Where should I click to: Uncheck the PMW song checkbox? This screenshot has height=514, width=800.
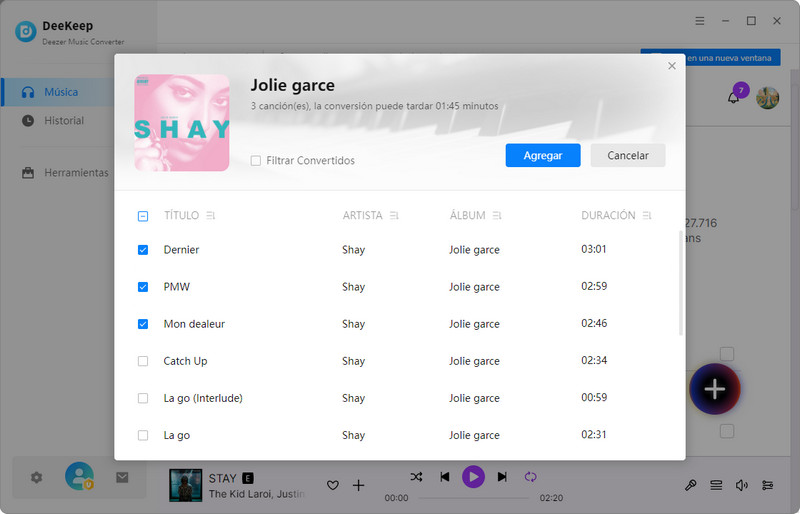click(143, 287)
